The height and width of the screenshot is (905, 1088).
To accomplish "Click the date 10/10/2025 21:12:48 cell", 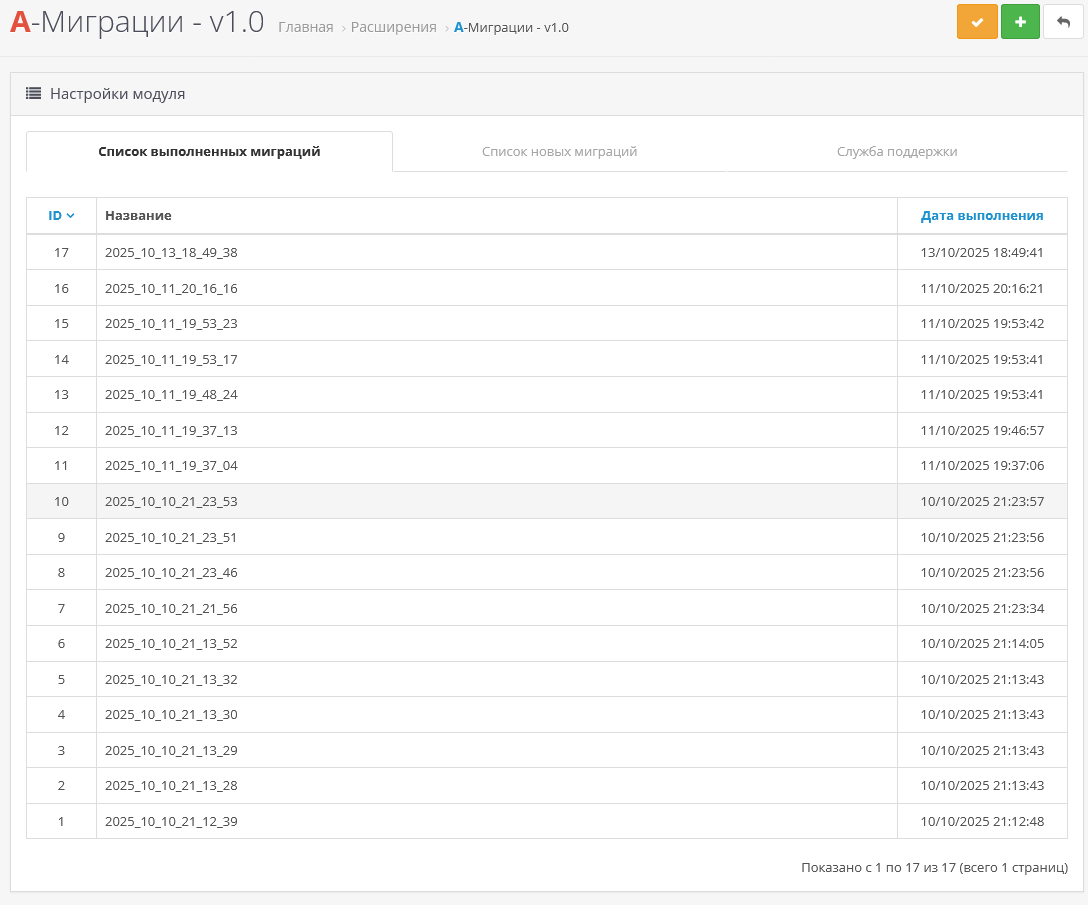I will pyautogui.click(x=981, y=822).
